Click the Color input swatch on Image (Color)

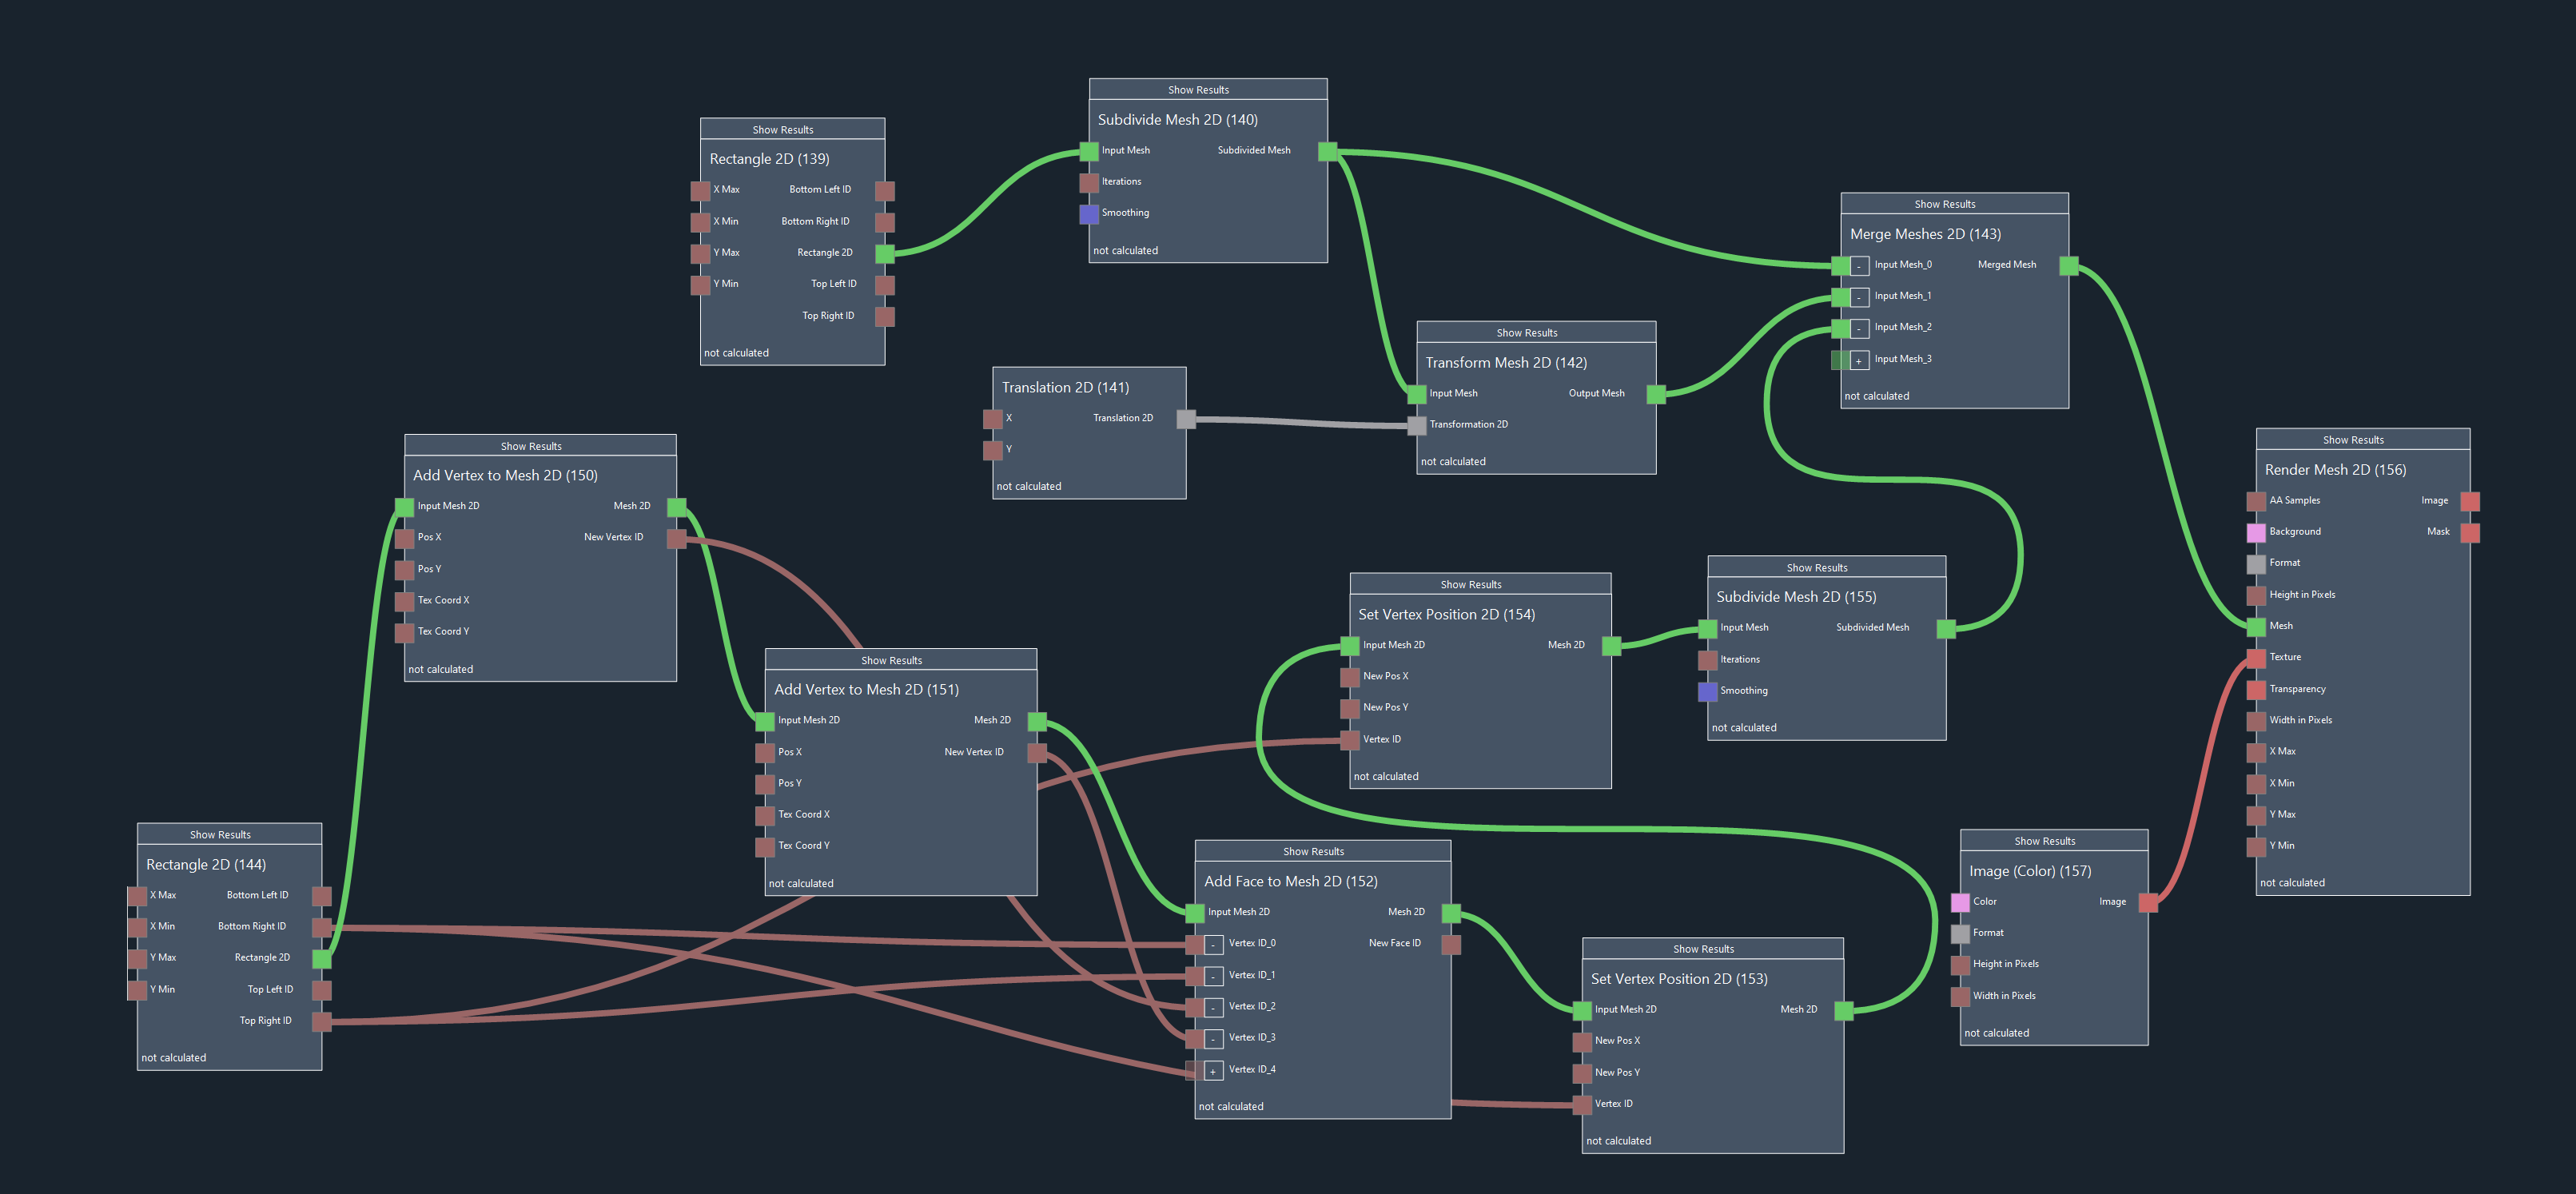1960,903
